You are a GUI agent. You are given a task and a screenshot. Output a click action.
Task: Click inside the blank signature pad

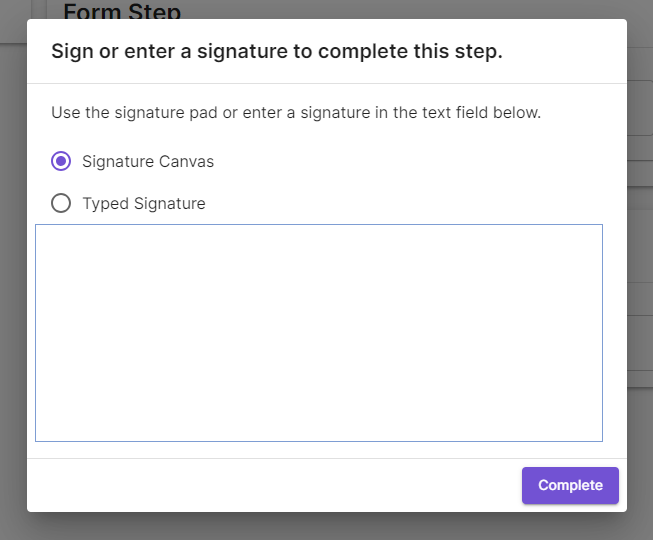click(x=318, y=332)
